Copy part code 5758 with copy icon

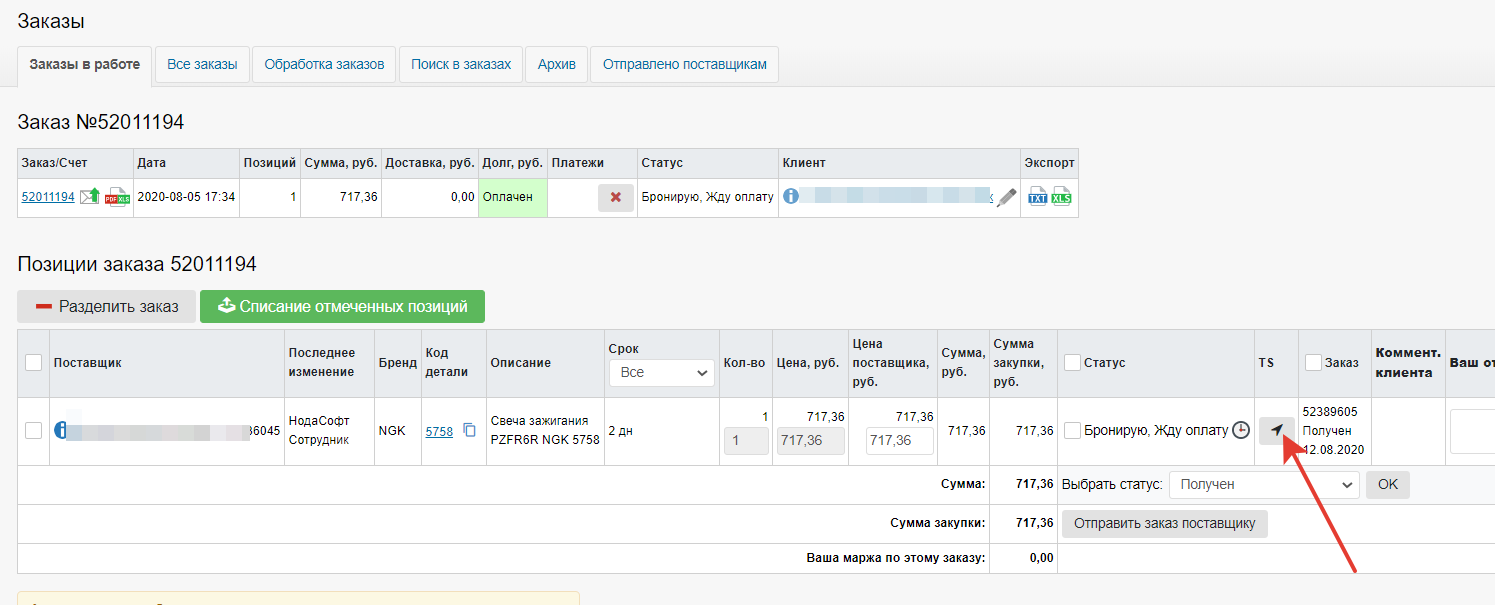[469, 431]
